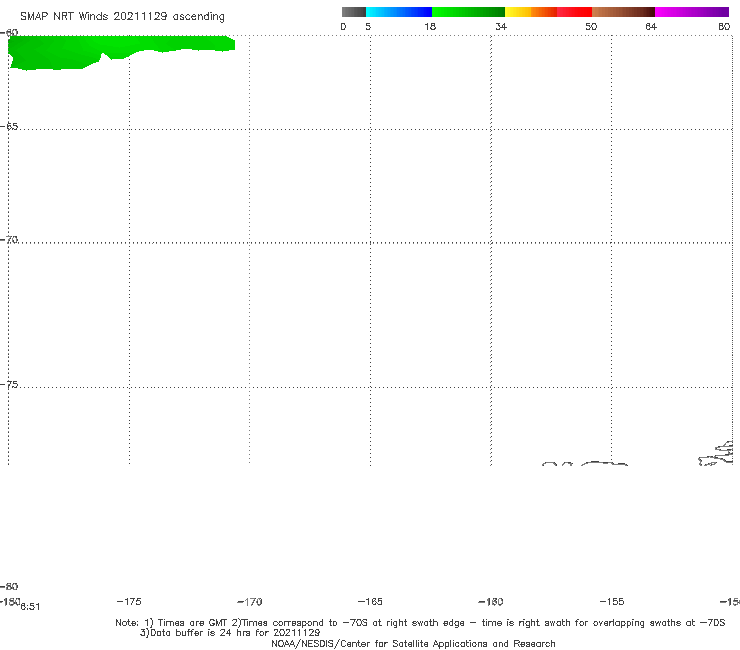The image size is (740, 650).
Task: Click the NOAA/NESDIS credit line
Action: pyautogui.click(x=413, y=643)
